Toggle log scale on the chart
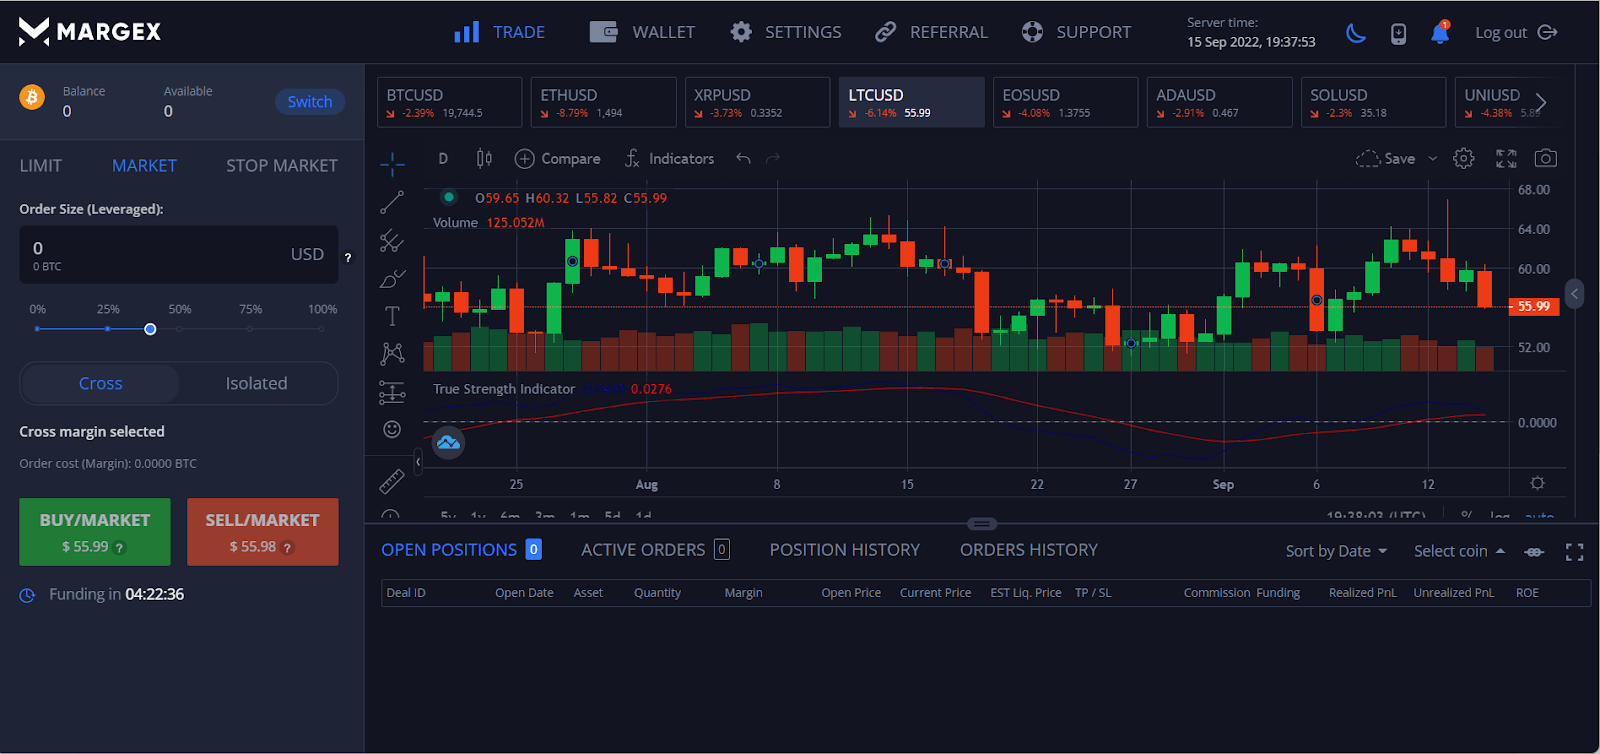 click(1499, 516)
